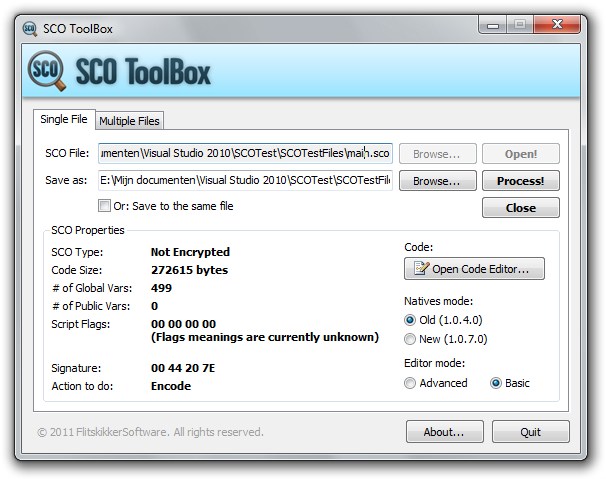Click the Close button below Process!
Screen dimensions: 606x479
[x=521, y=208]
